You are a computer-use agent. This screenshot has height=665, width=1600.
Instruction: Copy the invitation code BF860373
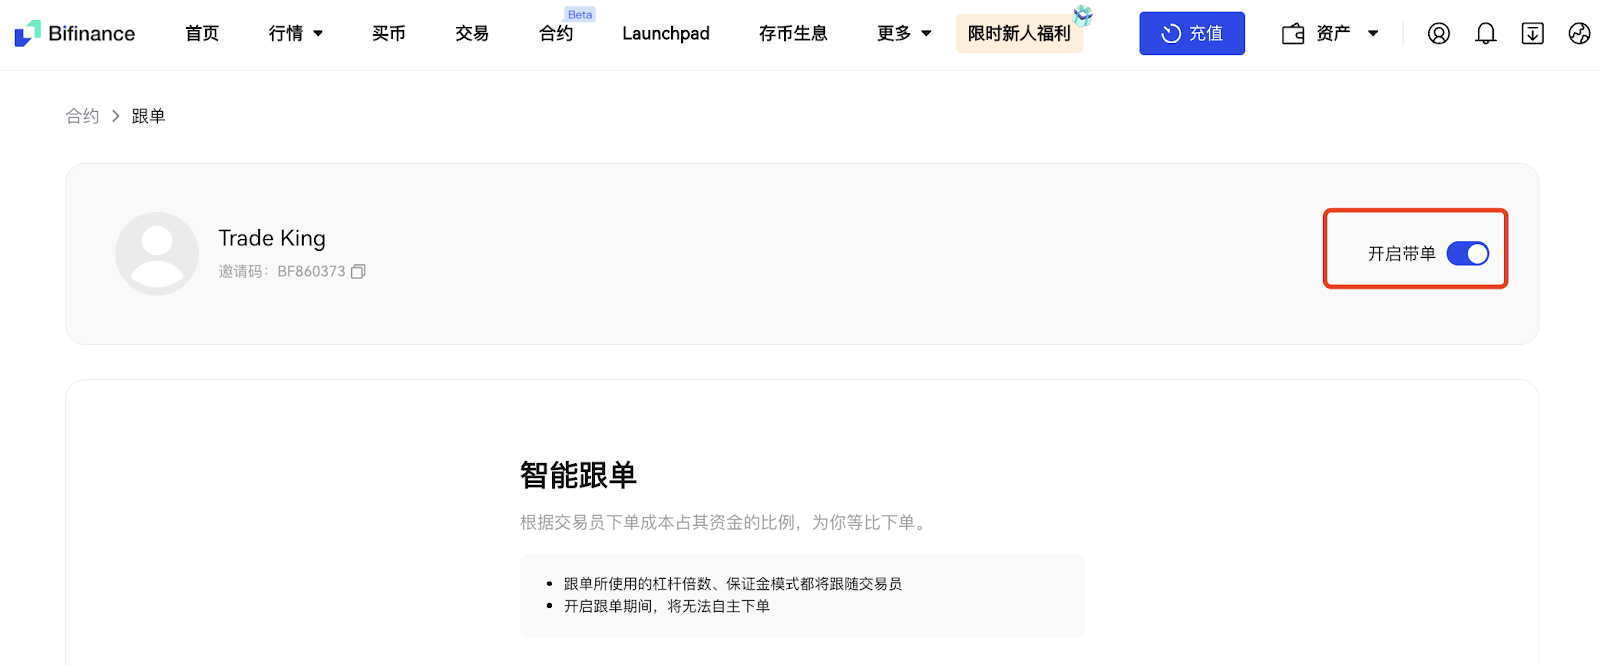[x=359, y=271]
